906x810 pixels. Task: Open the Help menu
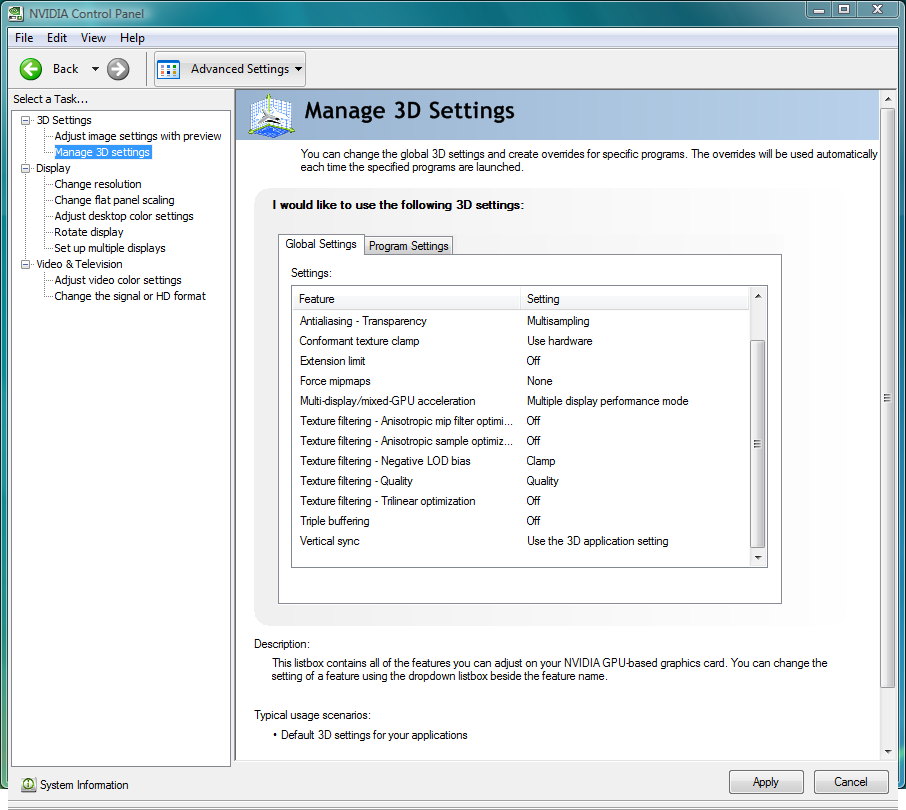132,38
